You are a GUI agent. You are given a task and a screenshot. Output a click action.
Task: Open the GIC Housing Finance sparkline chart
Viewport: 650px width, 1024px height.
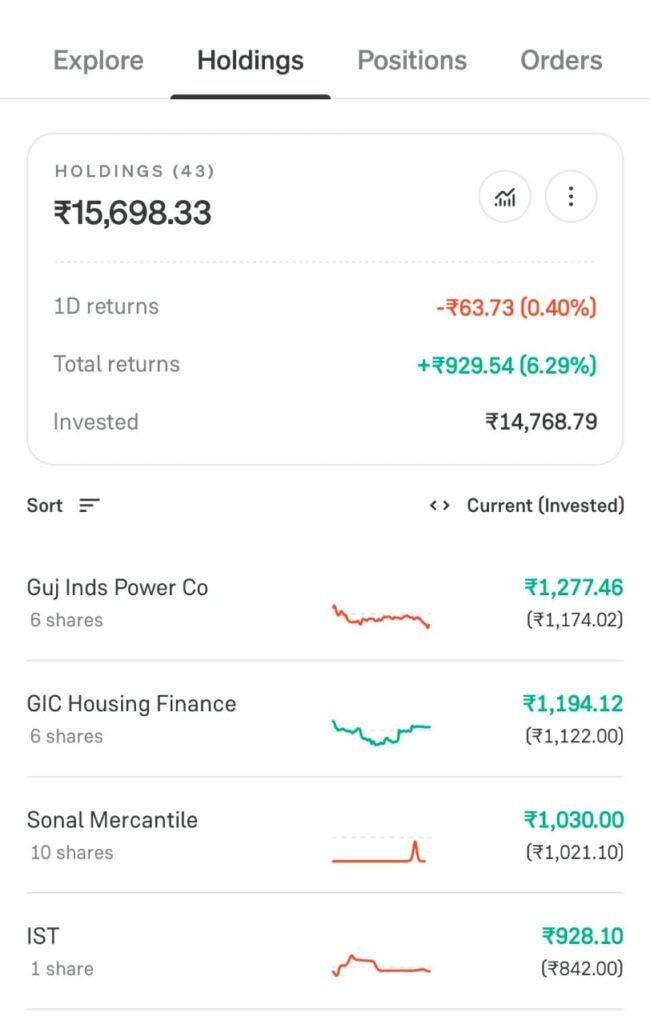(381, 732)
